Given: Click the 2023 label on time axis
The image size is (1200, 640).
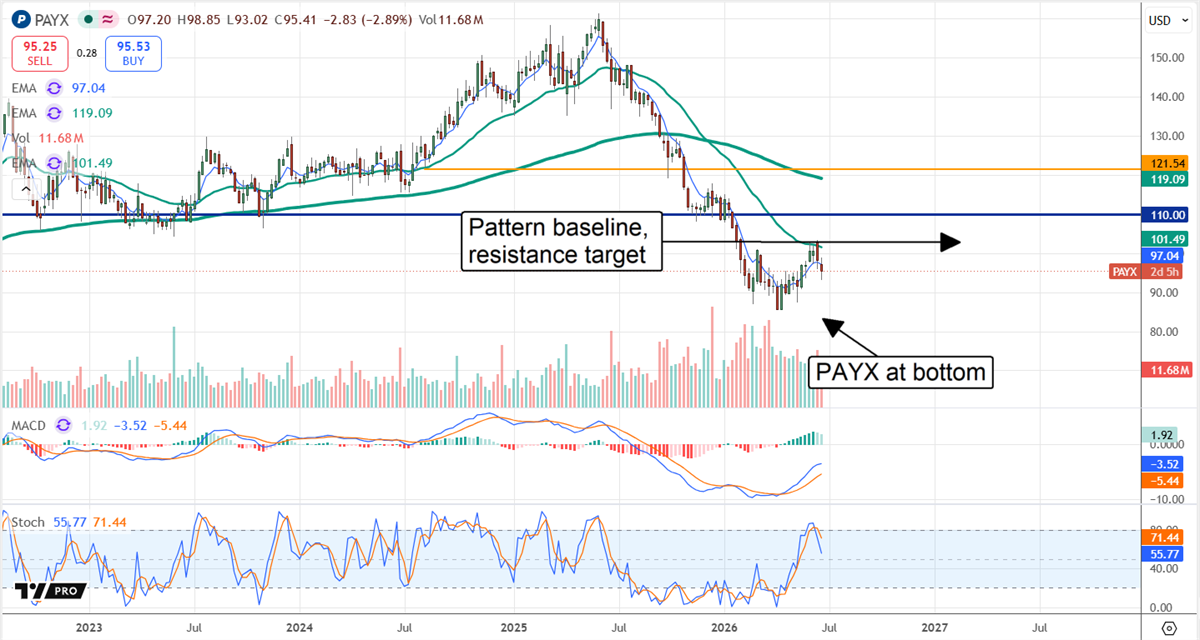Looking at the screenshot, I should [x=89, y=627].
